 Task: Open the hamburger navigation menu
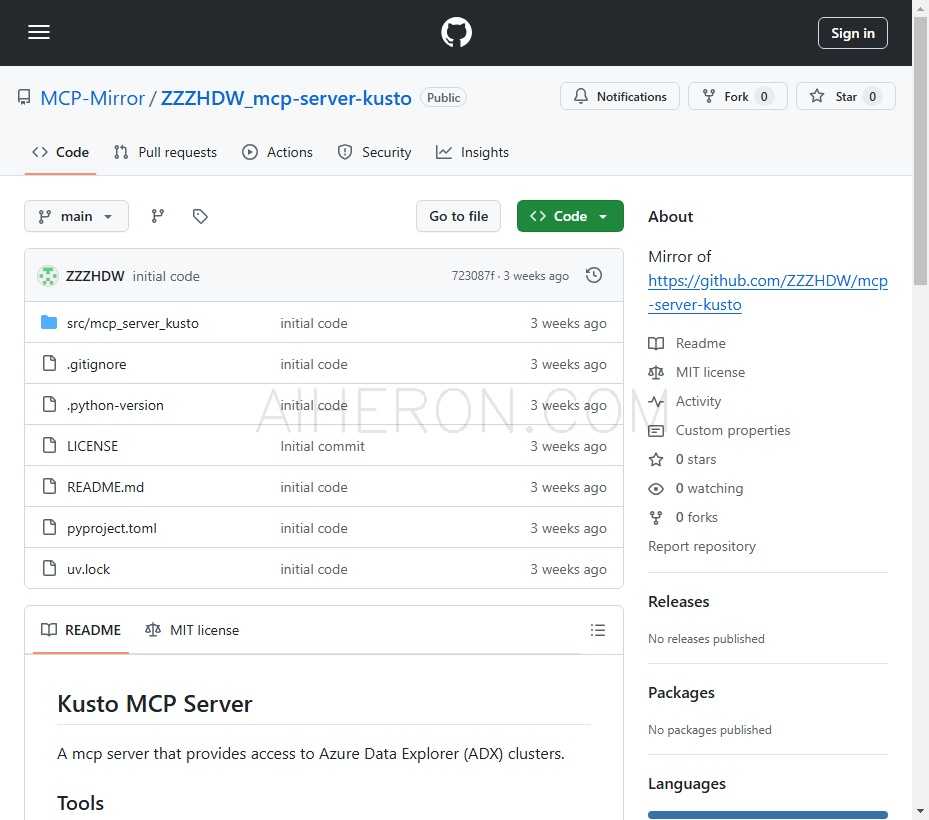point(39,33)
